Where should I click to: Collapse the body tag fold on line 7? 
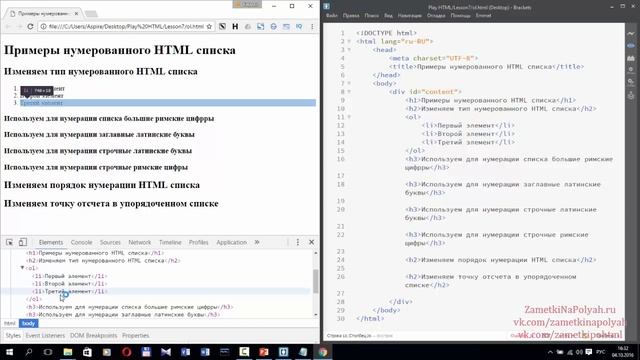[x=349, y=83]
